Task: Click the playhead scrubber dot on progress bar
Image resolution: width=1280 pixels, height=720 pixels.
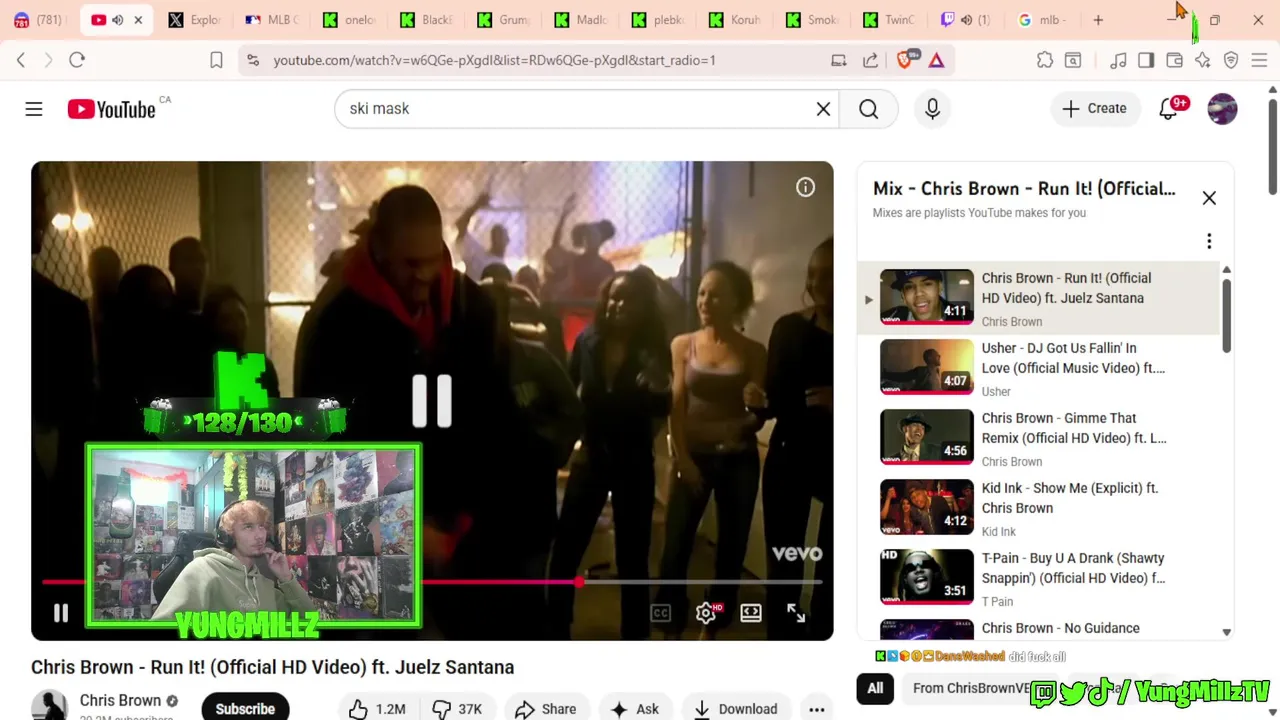Action: point(579,581)
